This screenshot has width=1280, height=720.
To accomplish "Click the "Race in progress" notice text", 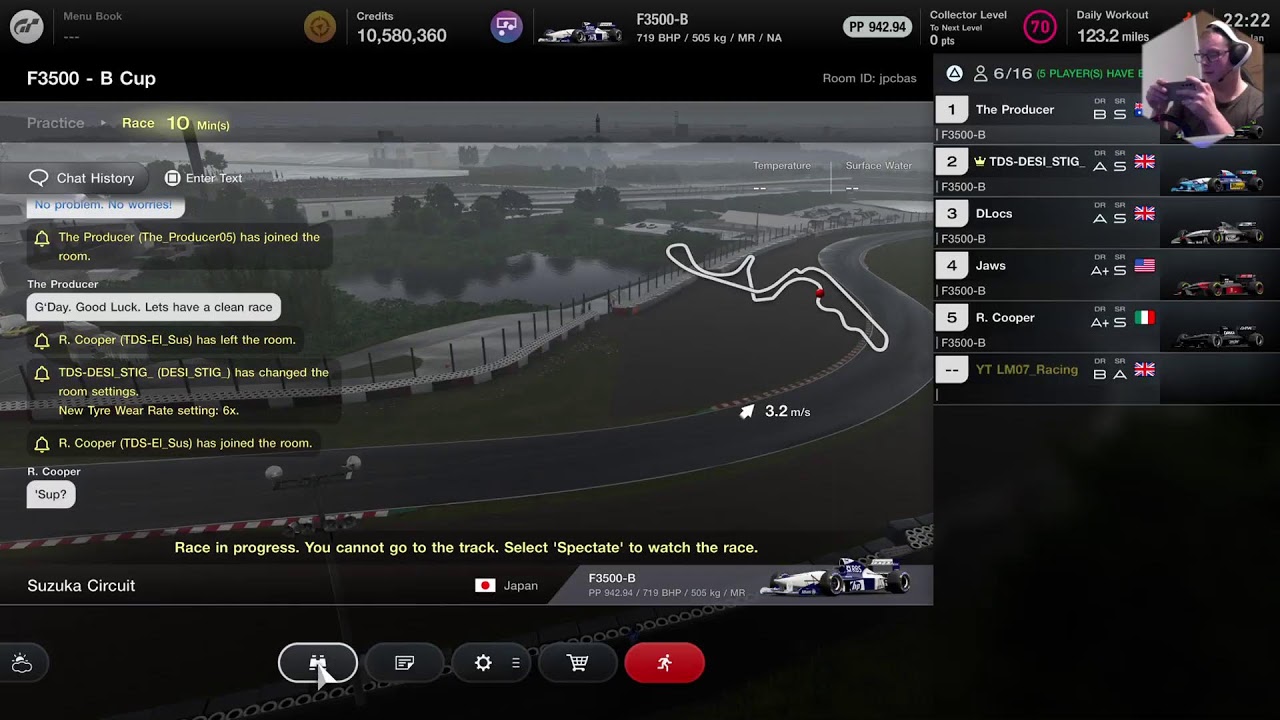I will [x=466, y=548].
